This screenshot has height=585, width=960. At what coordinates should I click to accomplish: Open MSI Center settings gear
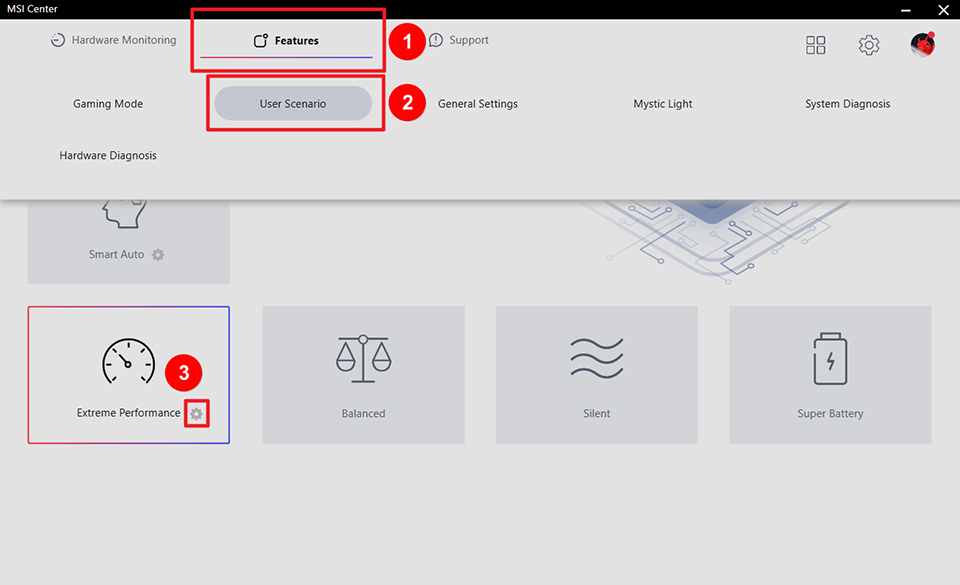(x=869, y=45)
